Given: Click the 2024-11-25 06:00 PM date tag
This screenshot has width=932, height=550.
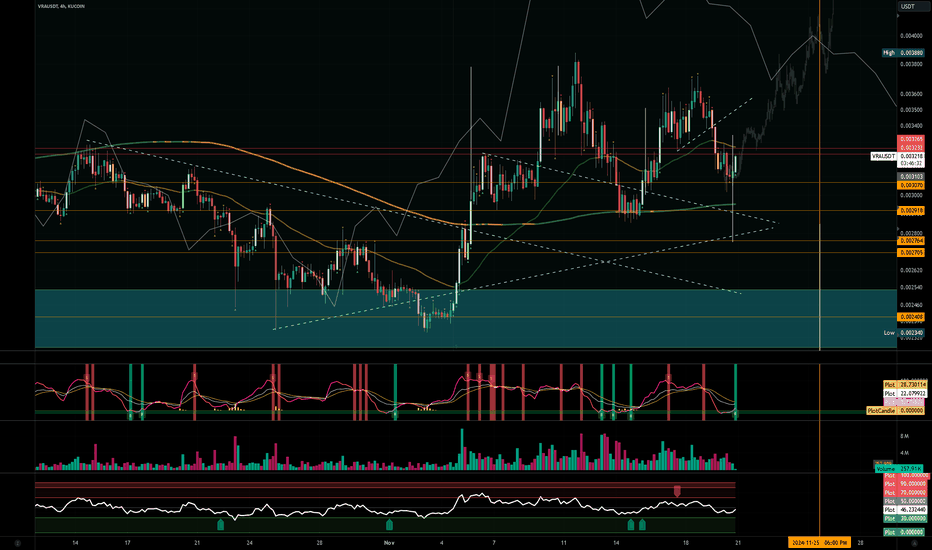Looking at the screenshot, I should (x=820, y=542).
